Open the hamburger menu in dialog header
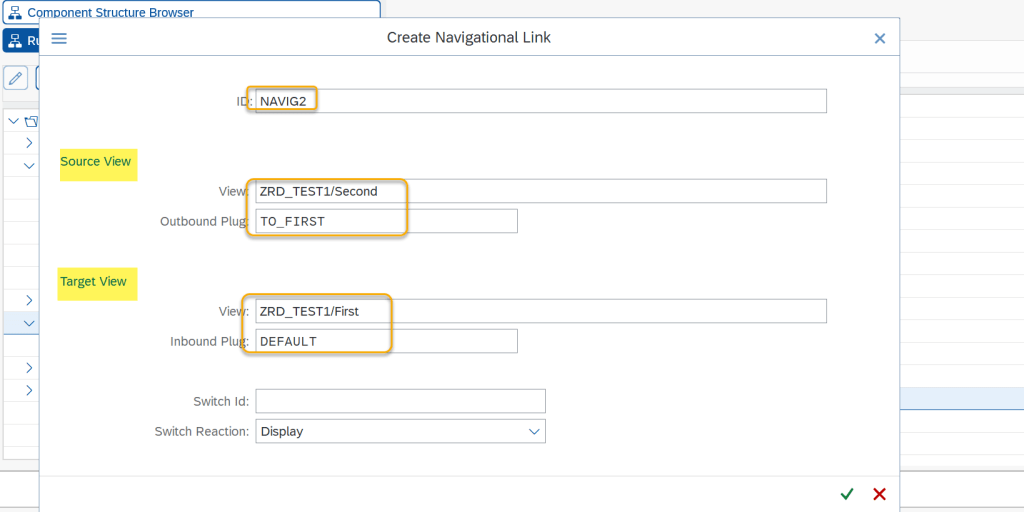1024x512 pixels. pyautogui.click(x=59, y=38)
